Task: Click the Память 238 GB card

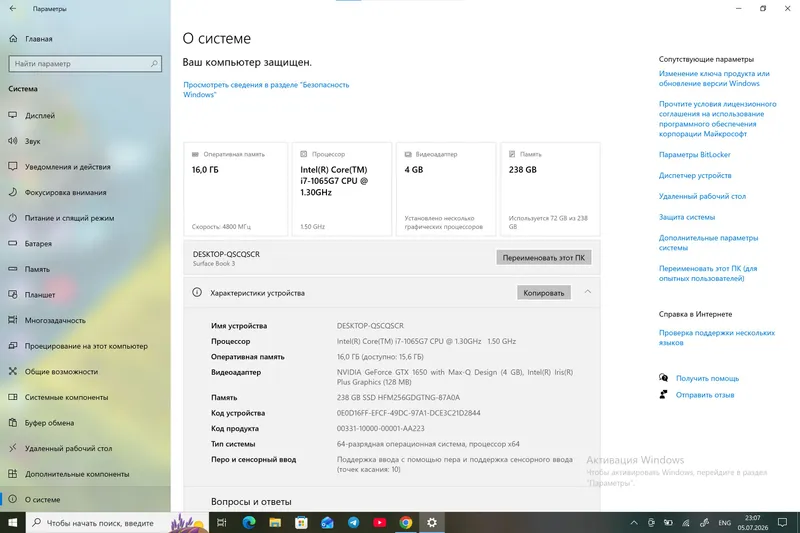Action: (550, 189)
